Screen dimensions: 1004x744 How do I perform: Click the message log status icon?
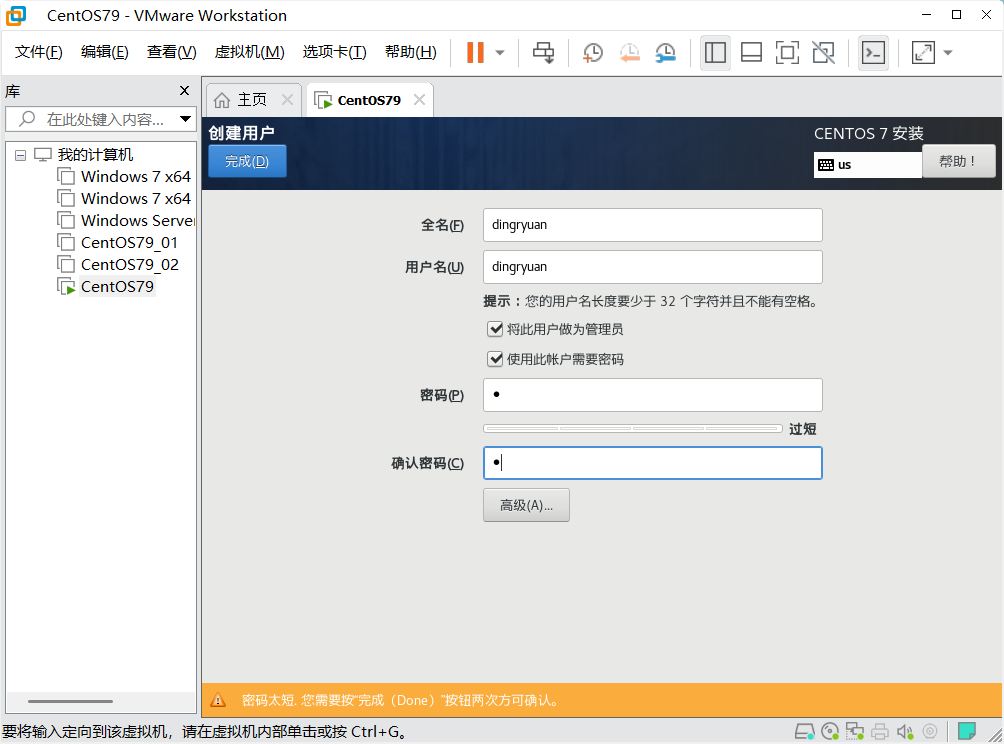[x=966, y=731]
